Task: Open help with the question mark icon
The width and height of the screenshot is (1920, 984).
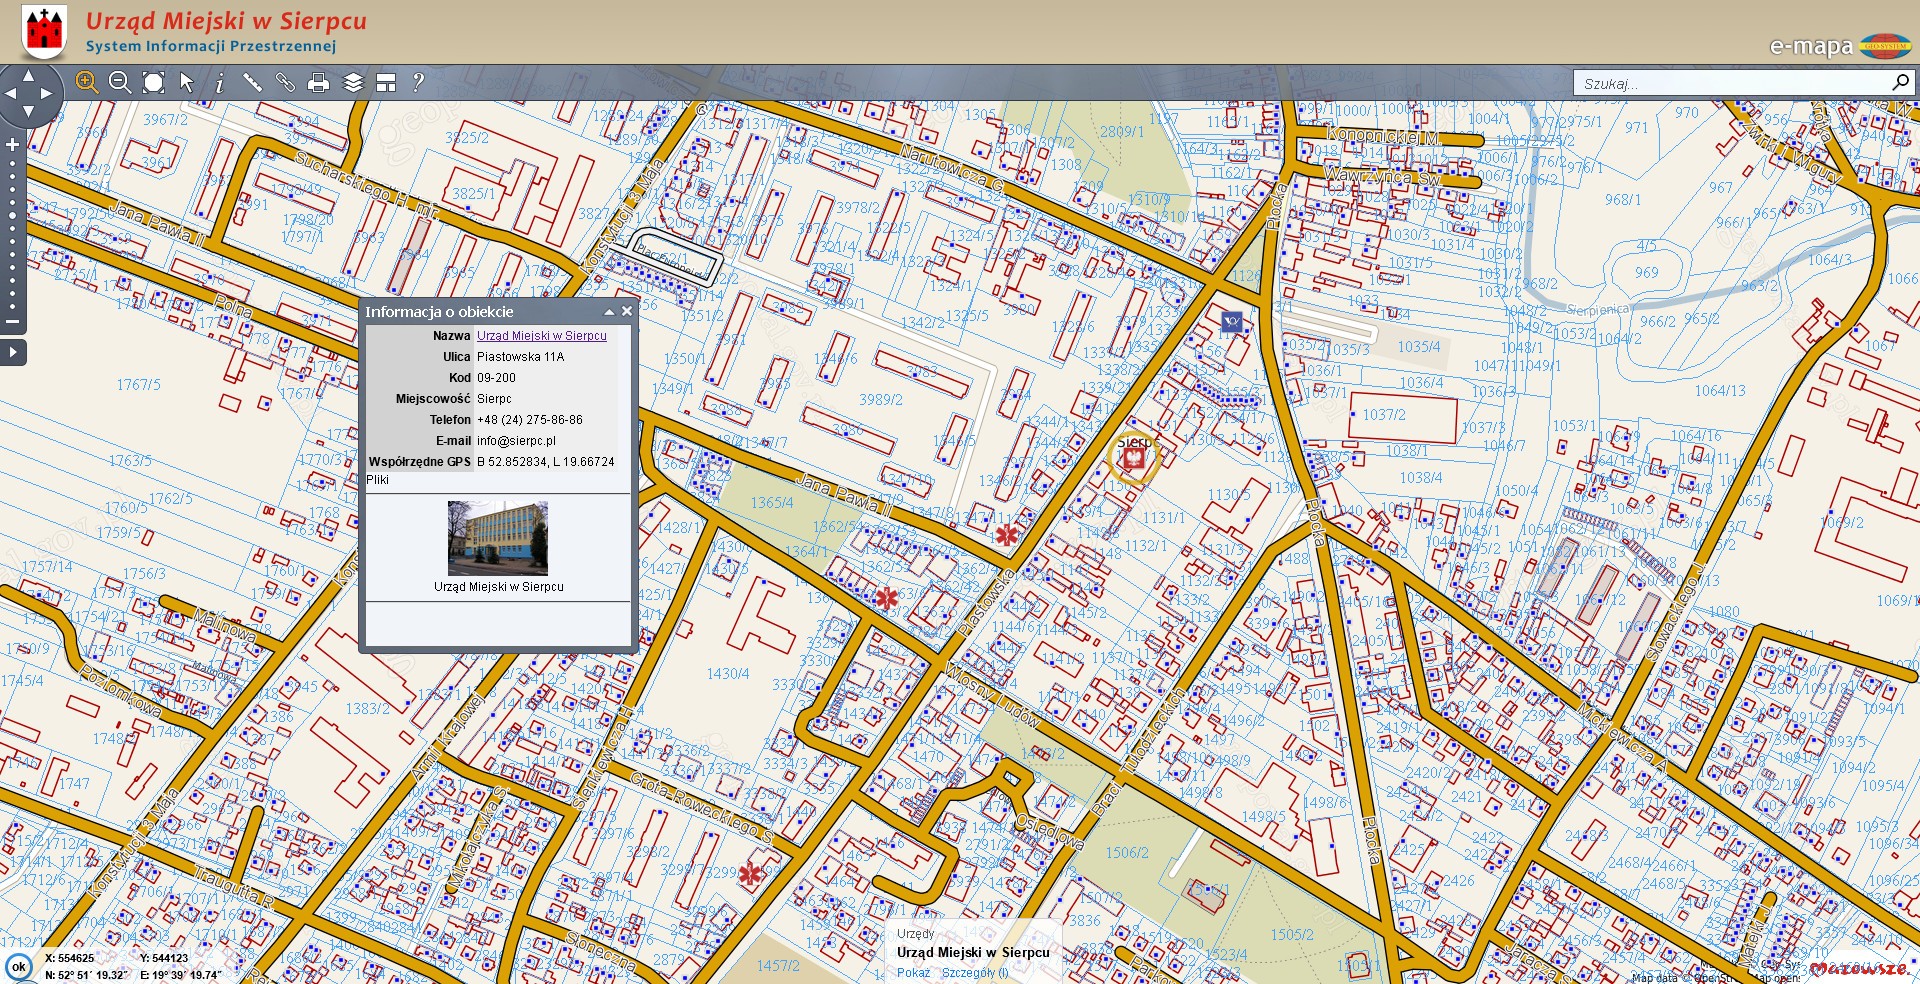Action: [418, 83]
